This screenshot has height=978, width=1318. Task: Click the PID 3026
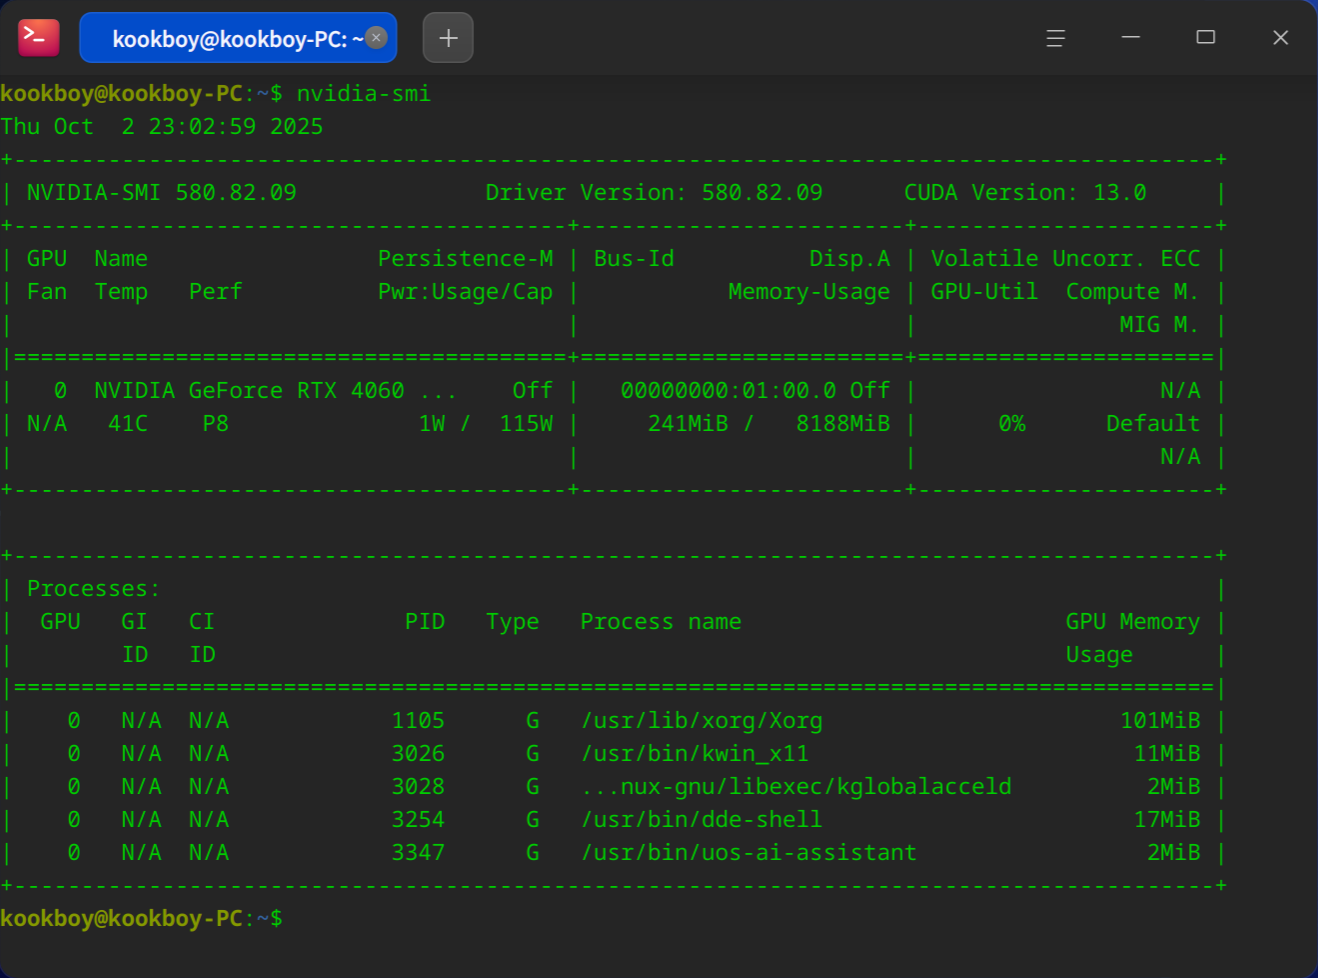[x=418, y=754]
